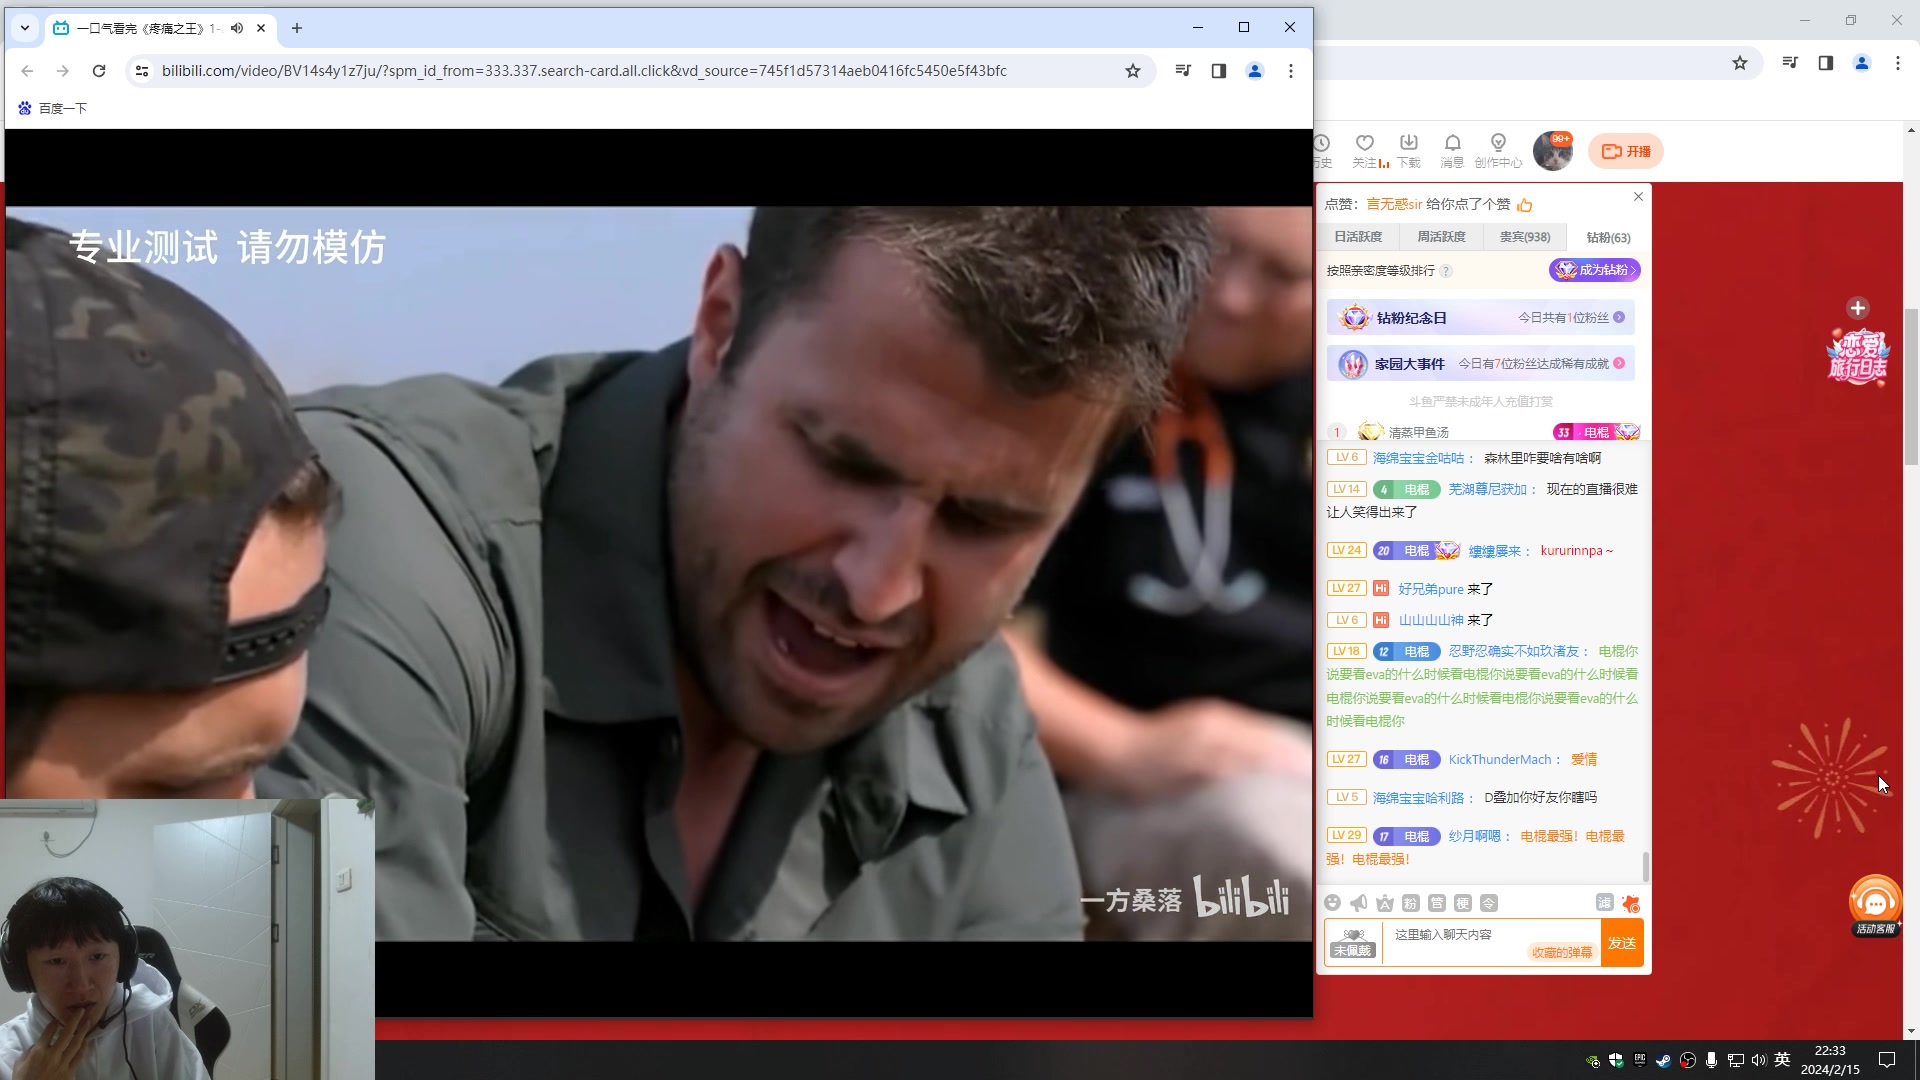Image resolution: width=1920 pixels, height=1080 pixels.
Task: Bookmark the Bilibili page with the star icon
Action: coord(1133,71)
